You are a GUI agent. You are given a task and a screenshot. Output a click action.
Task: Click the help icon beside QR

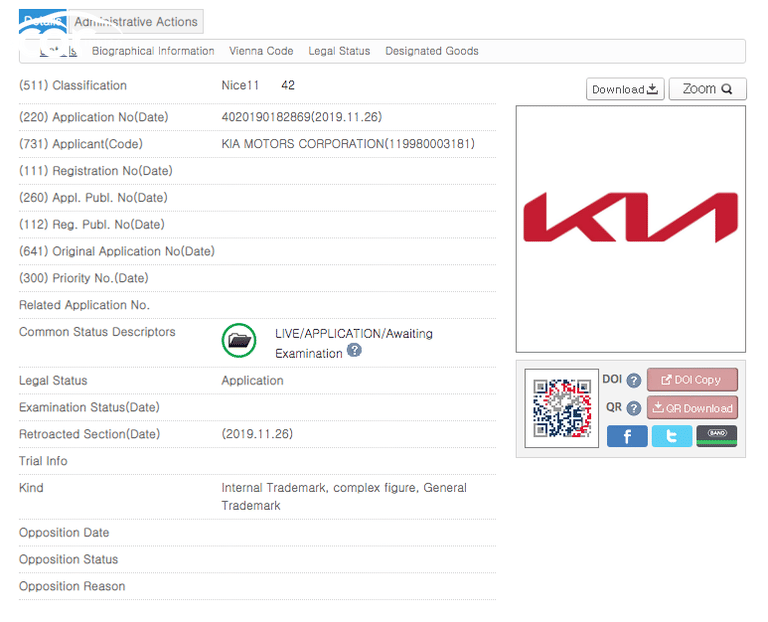tap(634, 408)
